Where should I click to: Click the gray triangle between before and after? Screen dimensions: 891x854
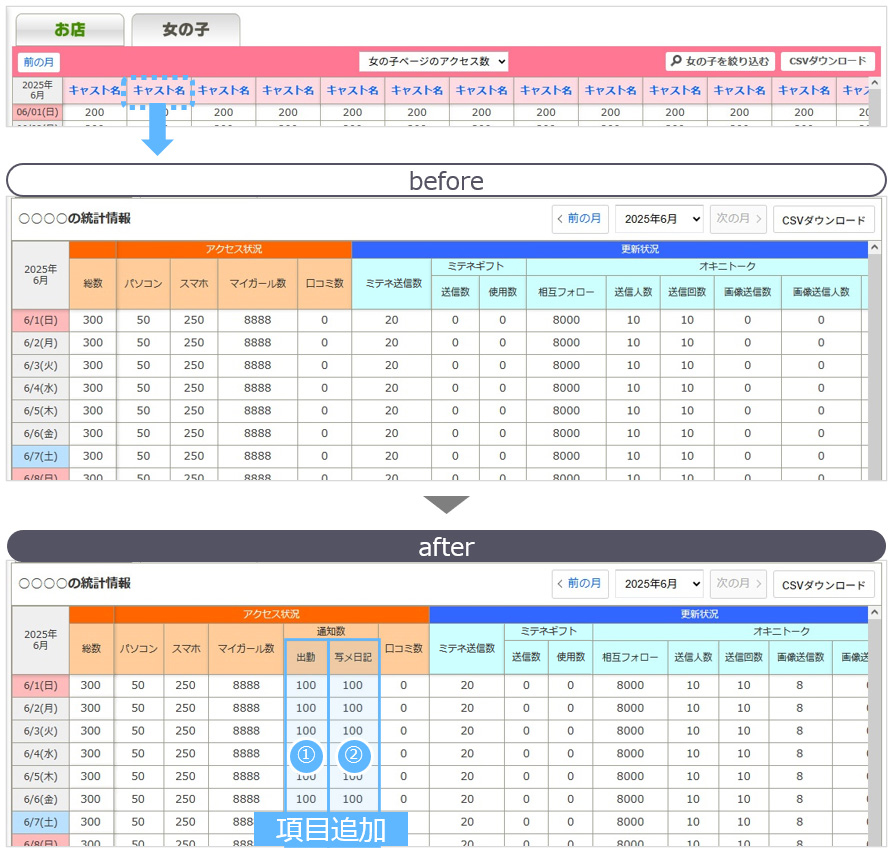445,504
